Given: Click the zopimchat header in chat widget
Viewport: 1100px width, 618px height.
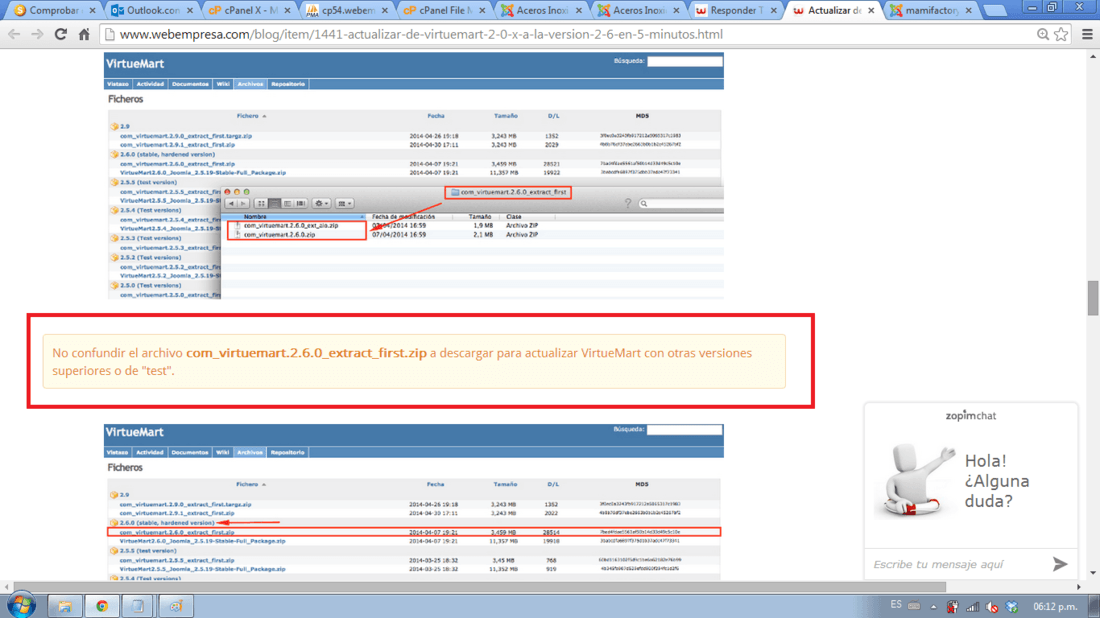Looking at the screenshot, I should tap(971, 415).
